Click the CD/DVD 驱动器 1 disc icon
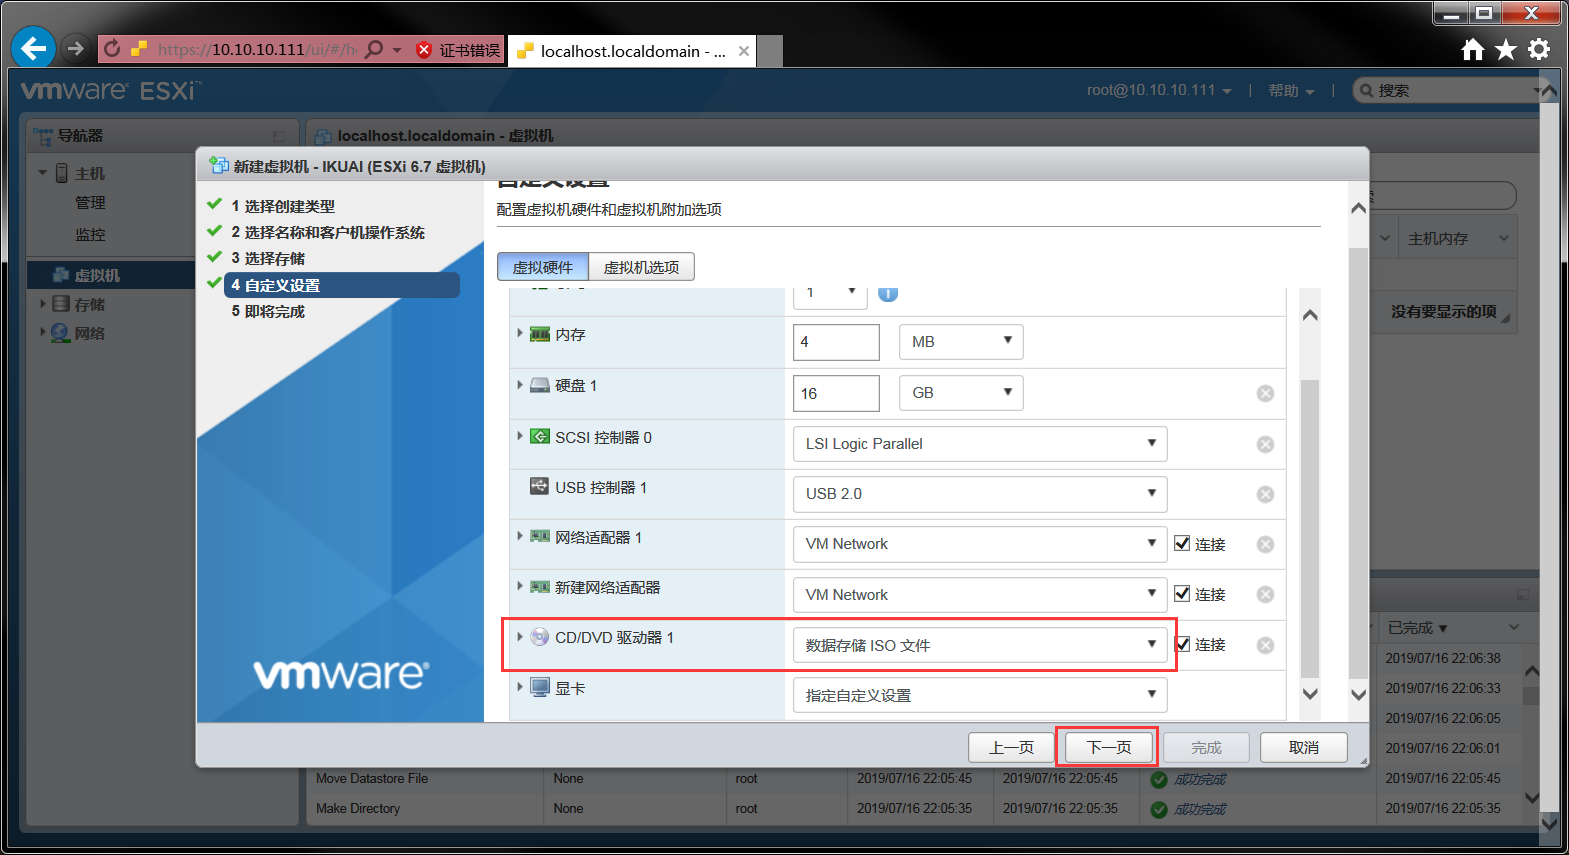Viewport: 1569px width, 855px height. [540, 637]
